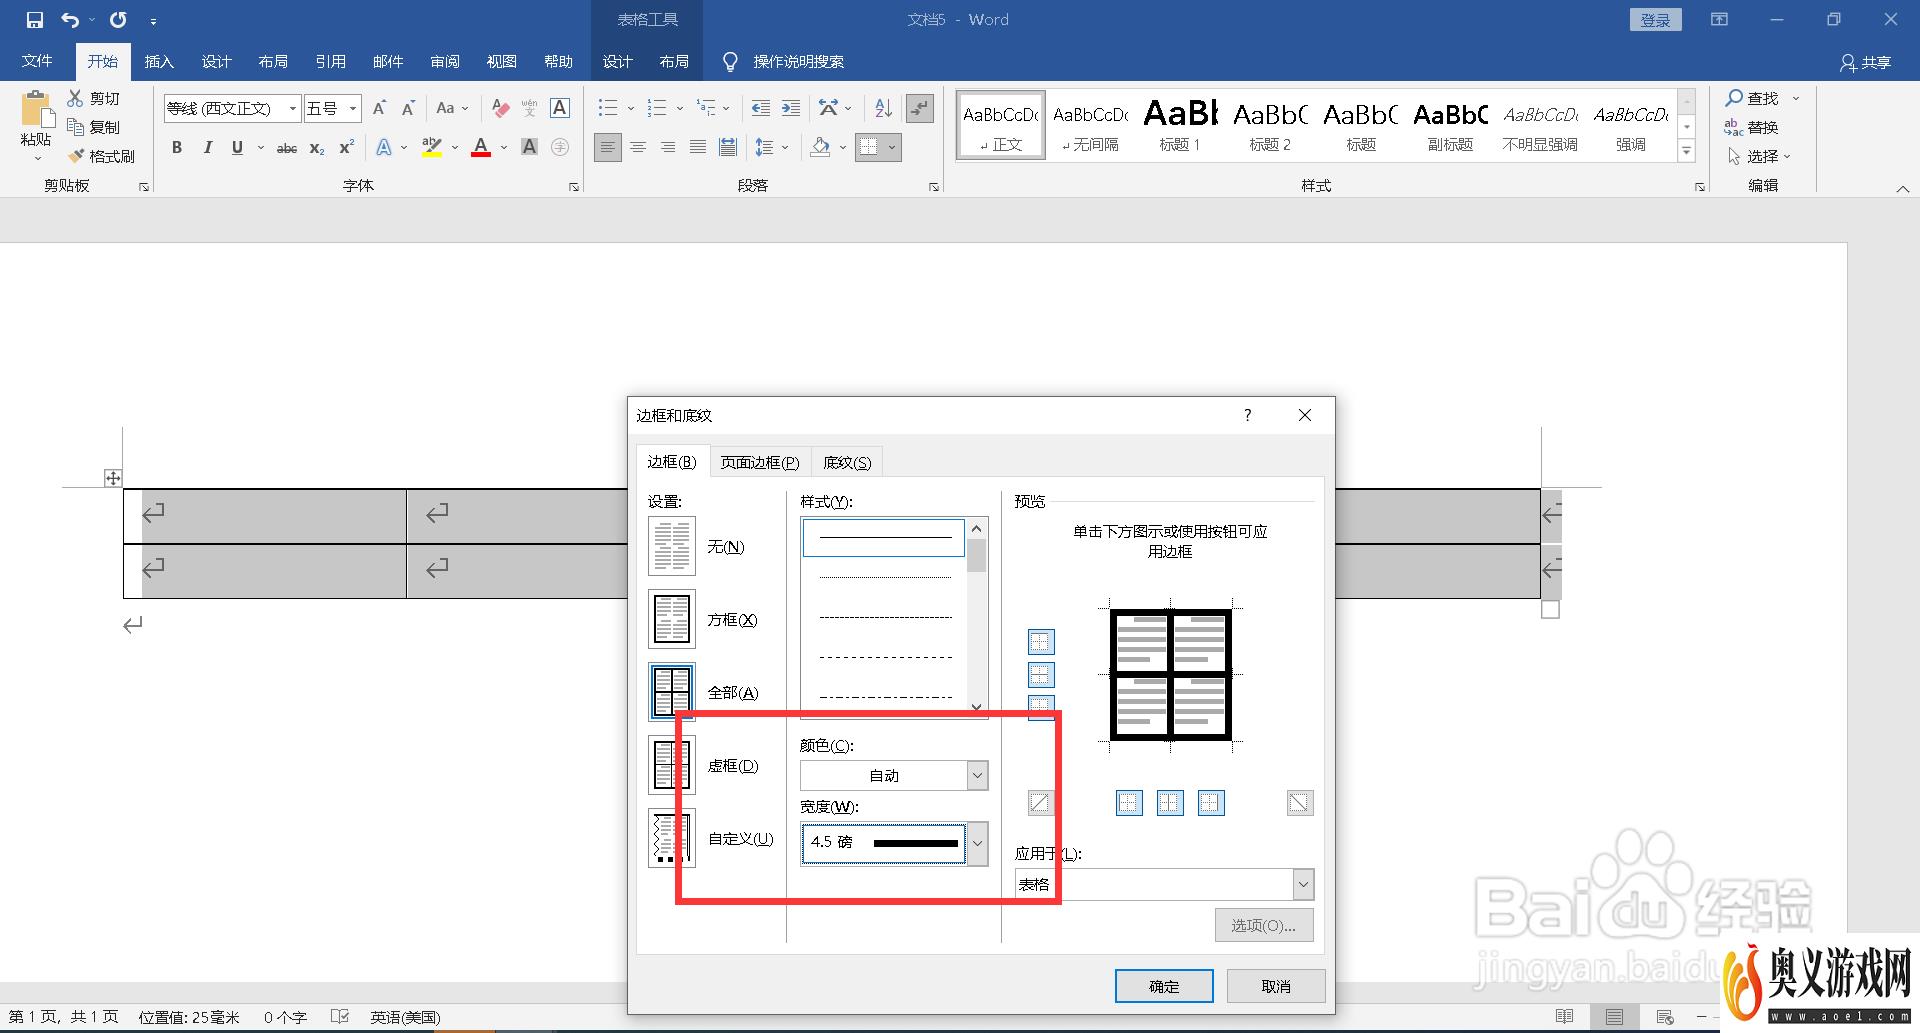Open borders dropdown in ribbon

(x=892, y=148)
